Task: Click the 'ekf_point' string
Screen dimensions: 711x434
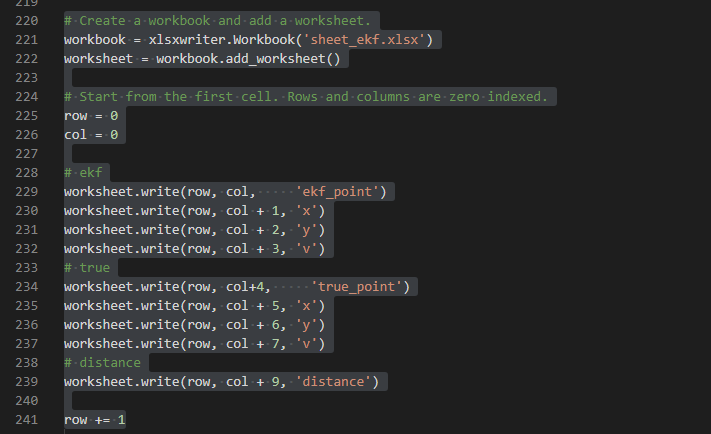Action: 337,192
